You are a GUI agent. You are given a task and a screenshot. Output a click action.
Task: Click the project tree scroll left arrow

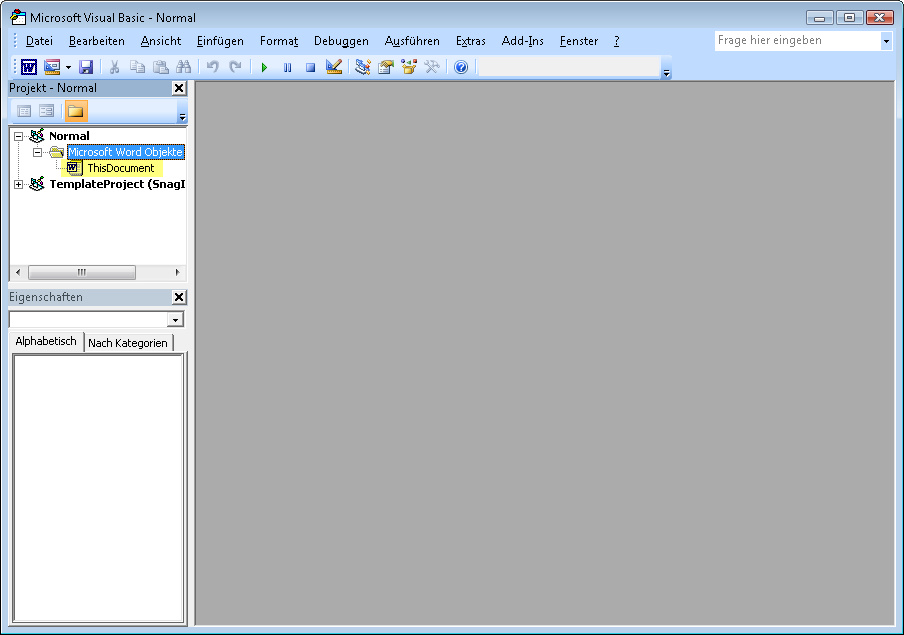coord(18,272)
